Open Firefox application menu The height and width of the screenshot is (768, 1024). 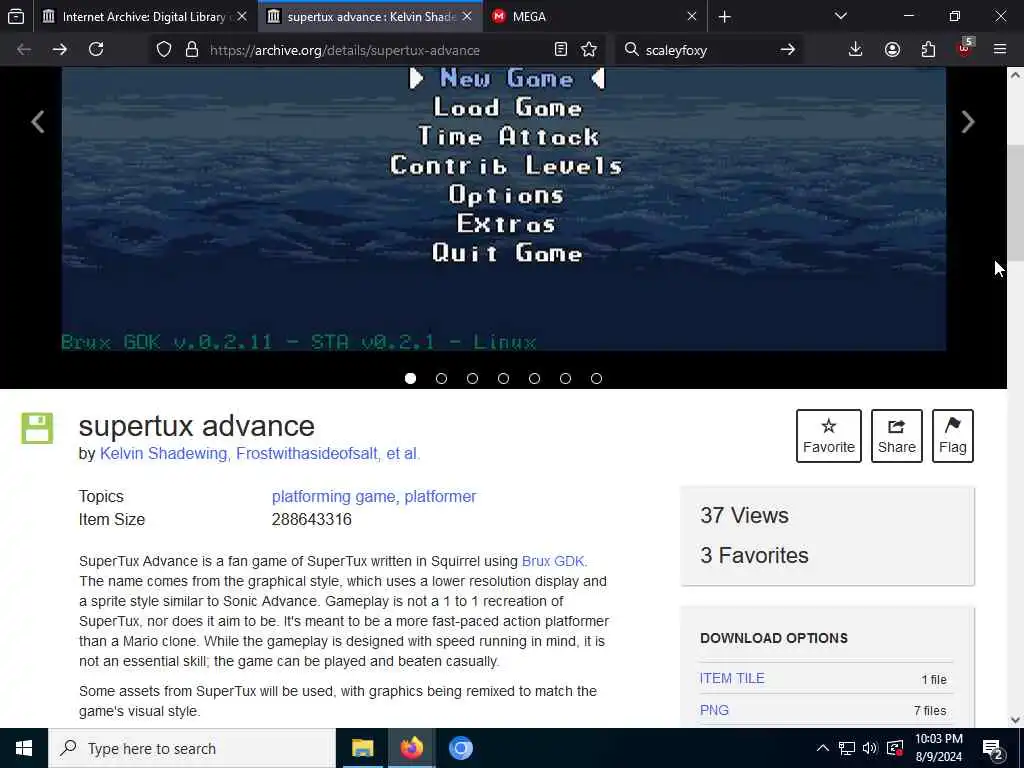pos(1000,50)
